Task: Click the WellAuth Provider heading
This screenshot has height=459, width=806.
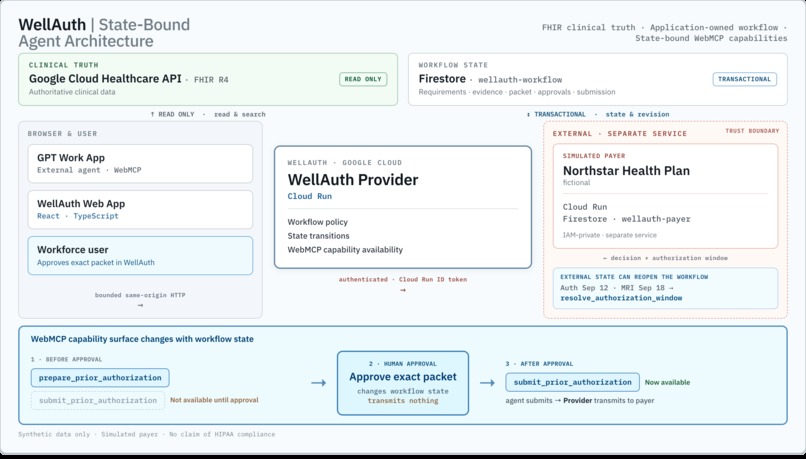Action: click(353, 180)
